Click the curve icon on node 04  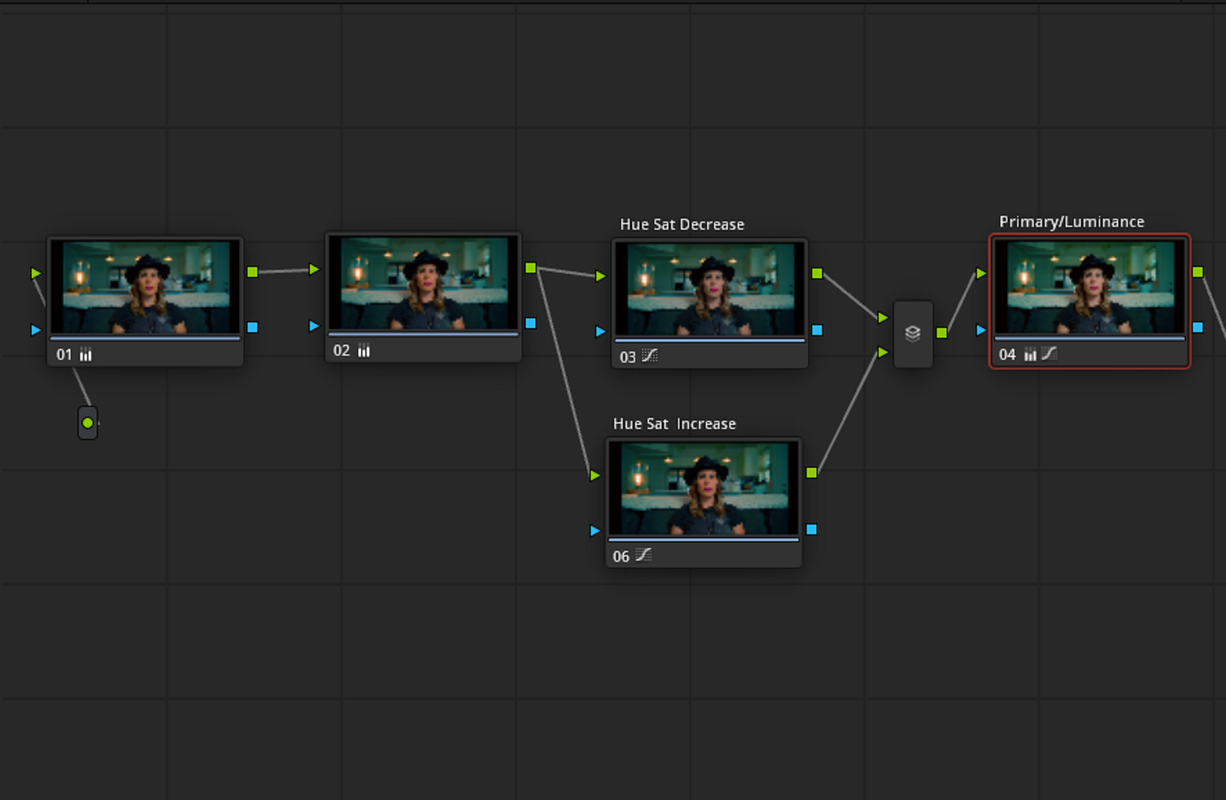pos(1049,354)
